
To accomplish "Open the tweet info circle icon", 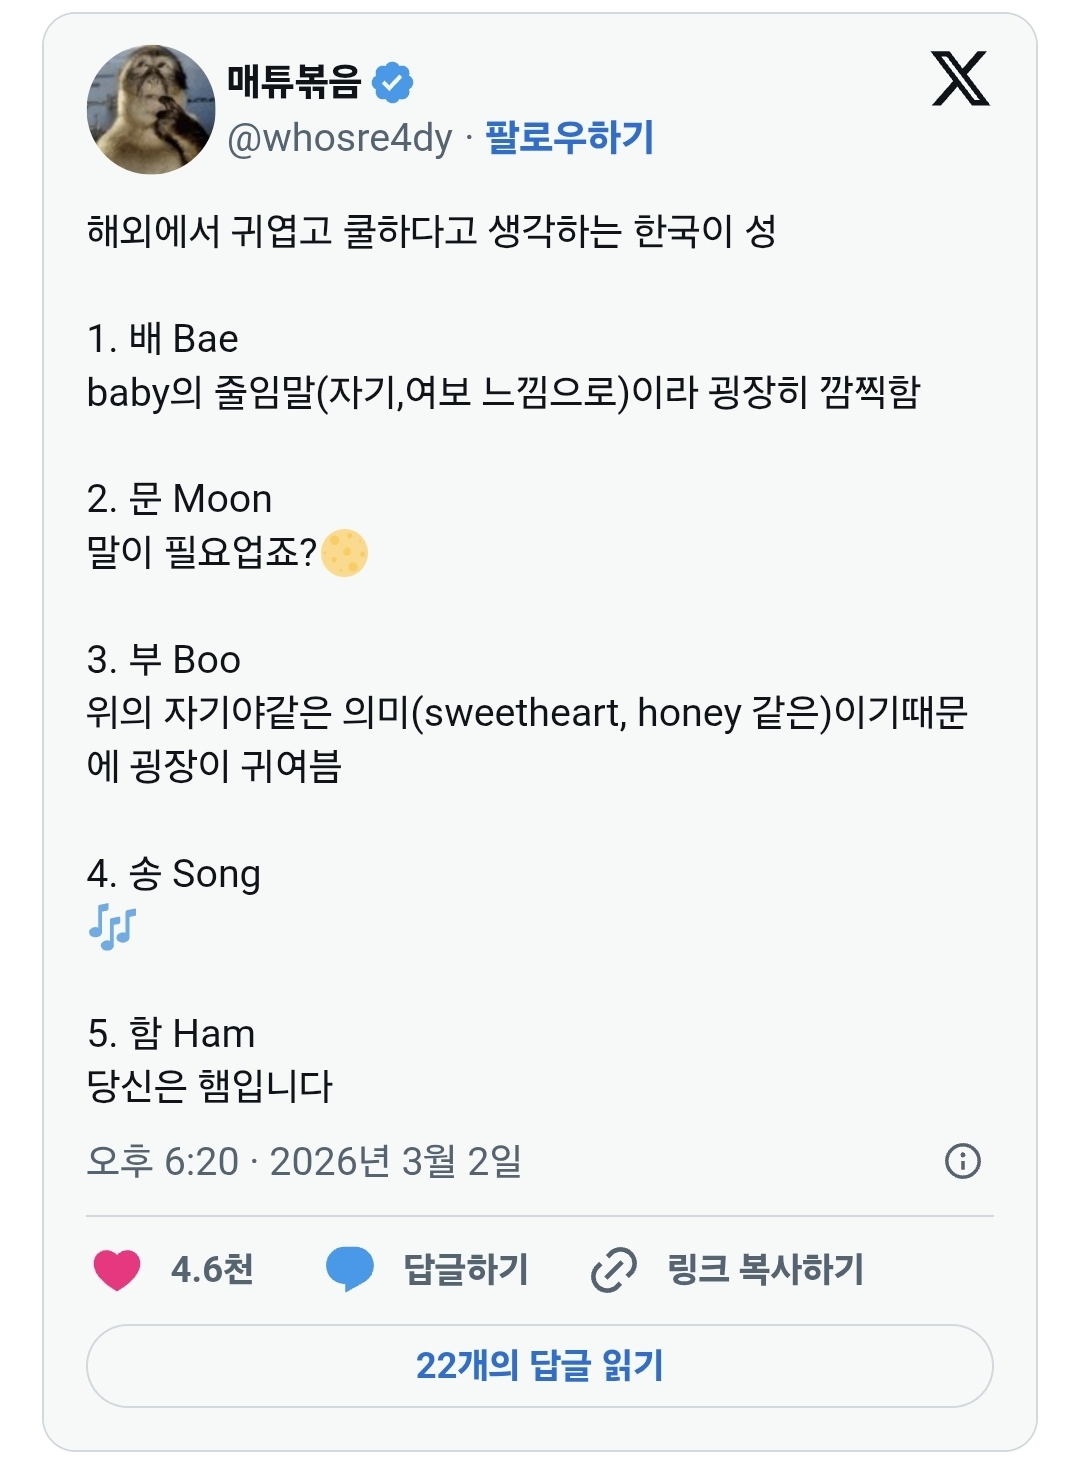I will [x=962, y=1161].
